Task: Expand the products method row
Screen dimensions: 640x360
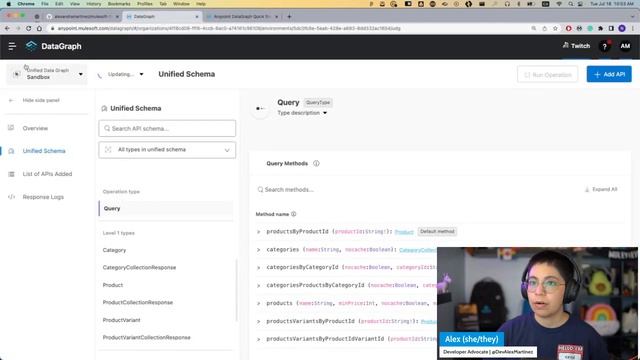Action: 258,304
